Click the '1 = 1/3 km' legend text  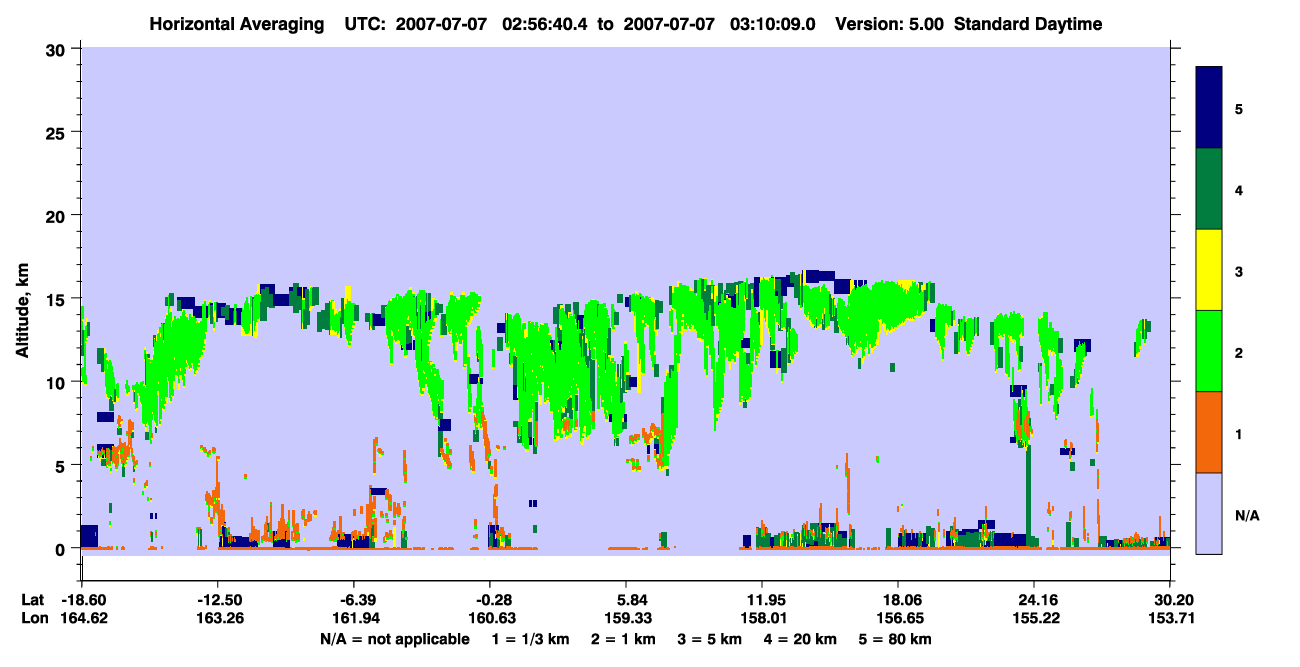coord(532,638)
